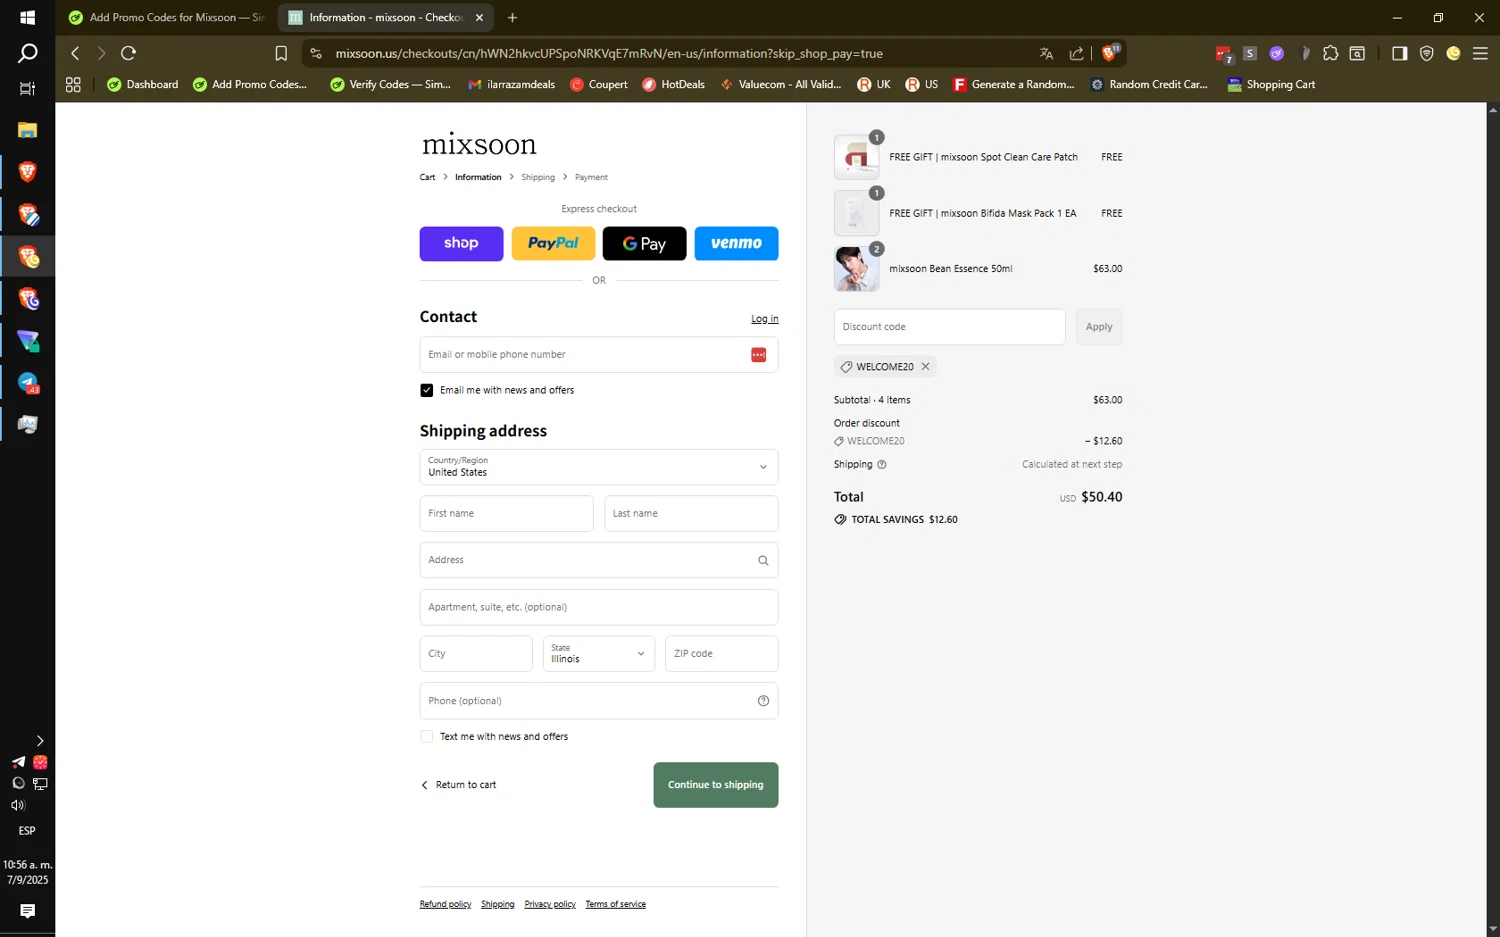Screen dimensions: 1500x937
Task: Click Return to cart link
Action: click(x=459, y=785)
